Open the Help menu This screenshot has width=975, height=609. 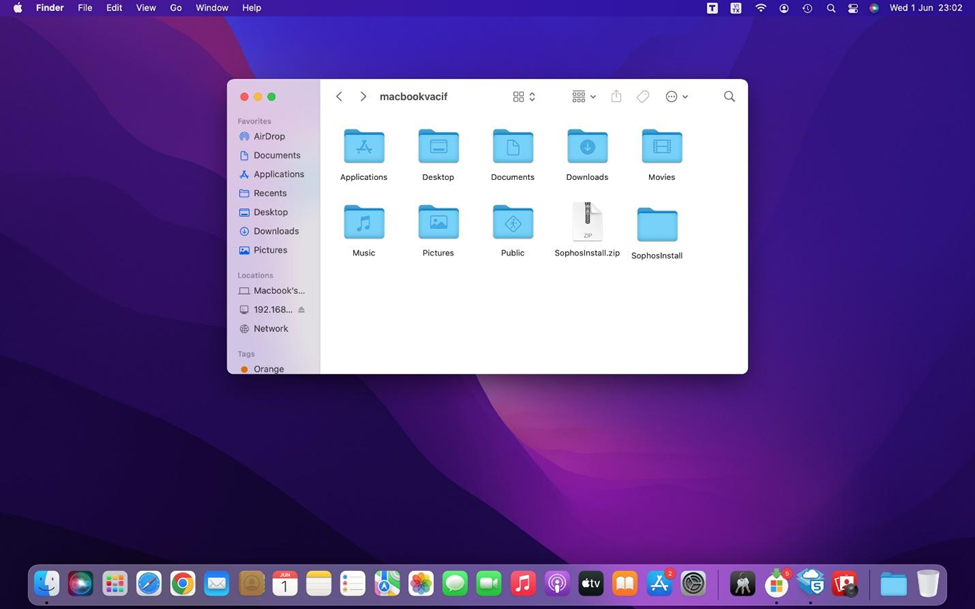252,8
